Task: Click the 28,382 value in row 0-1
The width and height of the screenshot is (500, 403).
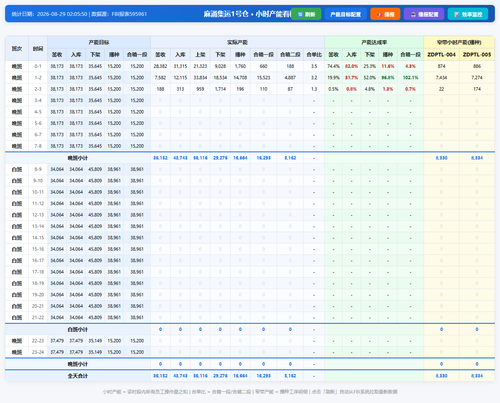Action: click(160, 66)
